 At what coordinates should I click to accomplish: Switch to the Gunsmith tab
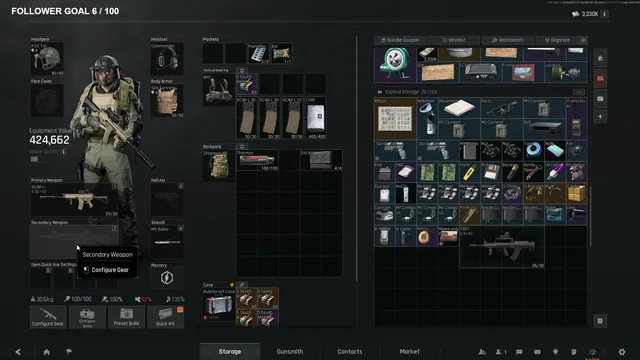[x=290, y=351]
